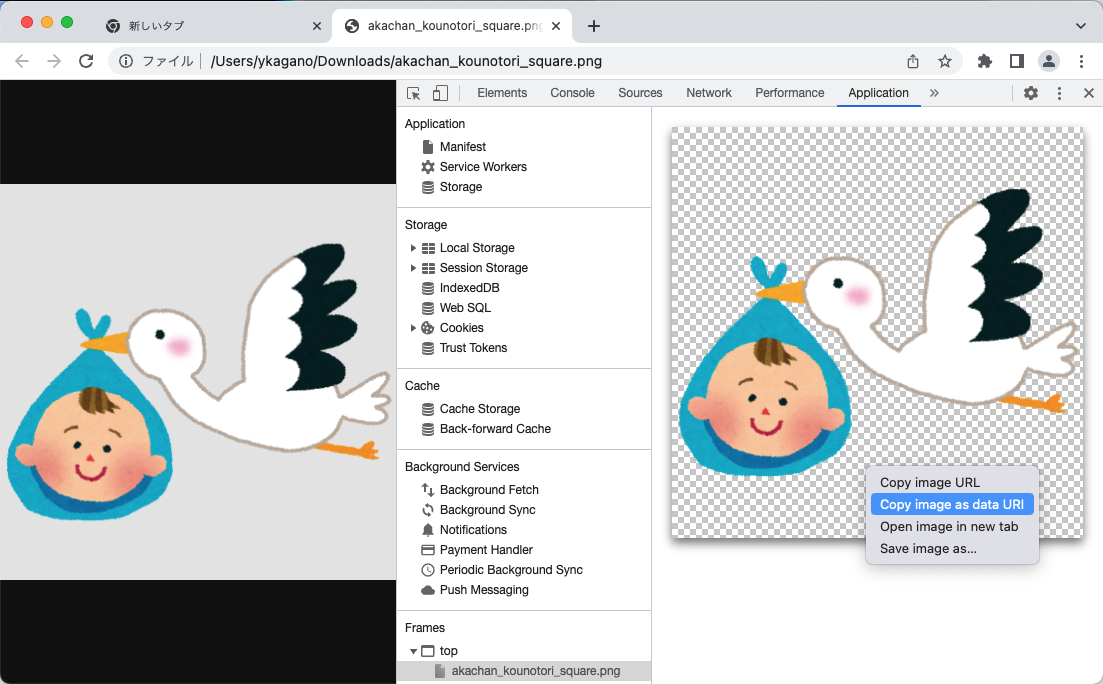Bookmark the page with the star icon

point(945,60)
